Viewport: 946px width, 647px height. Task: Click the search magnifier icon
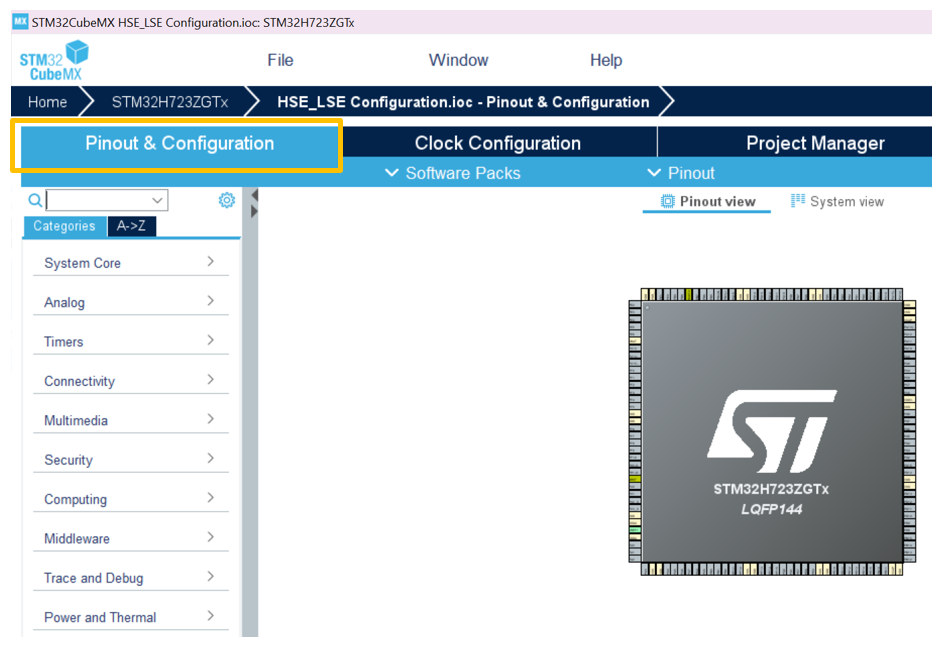click(x=35, y=200)
